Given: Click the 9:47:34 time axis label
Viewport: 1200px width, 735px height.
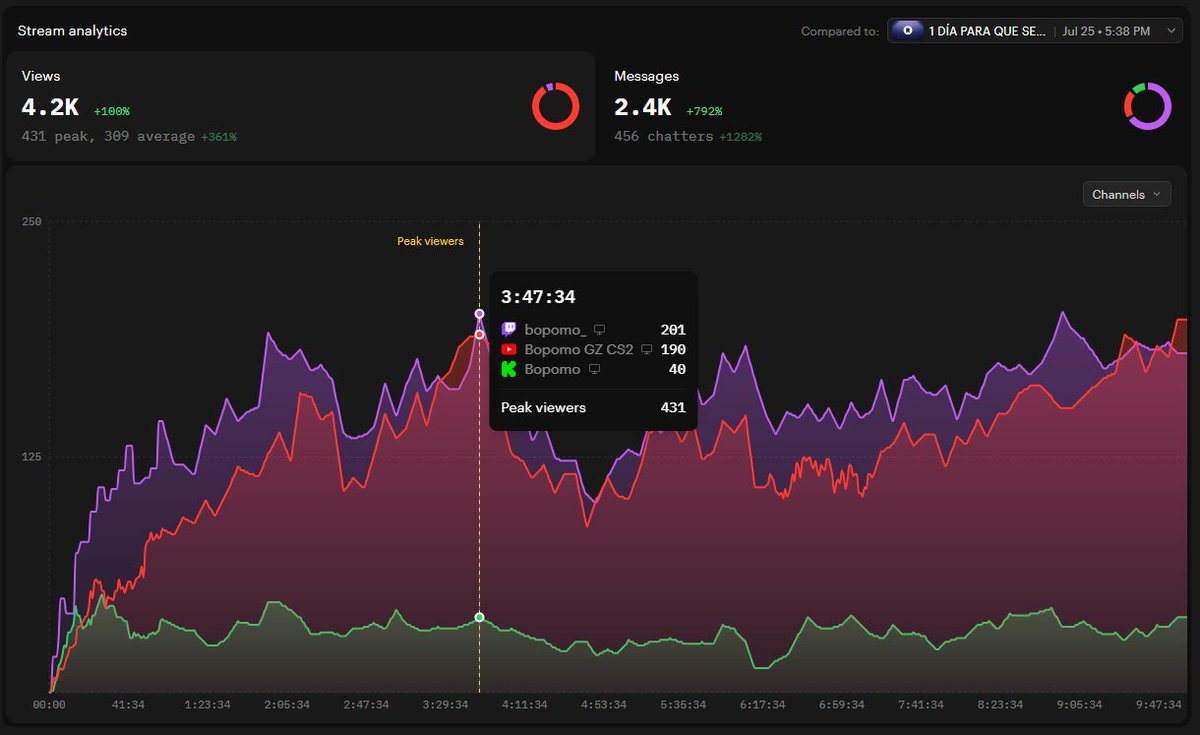Looking at the screenshot, I should pyautogui.click(x=1158, y=704).
